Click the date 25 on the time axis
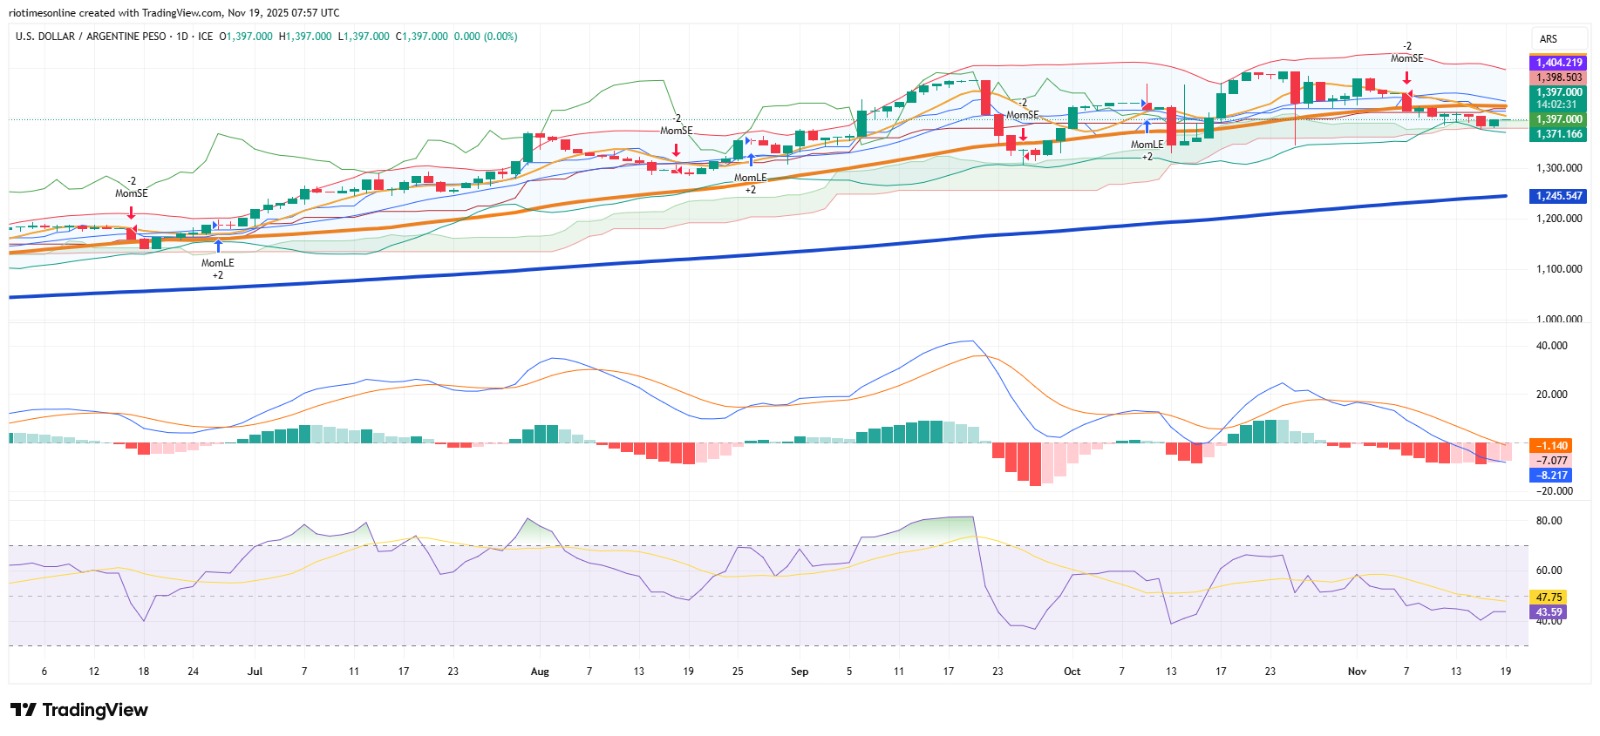Image resolution: width=1600 pixels, height=736 pixels. coord(738,672)
